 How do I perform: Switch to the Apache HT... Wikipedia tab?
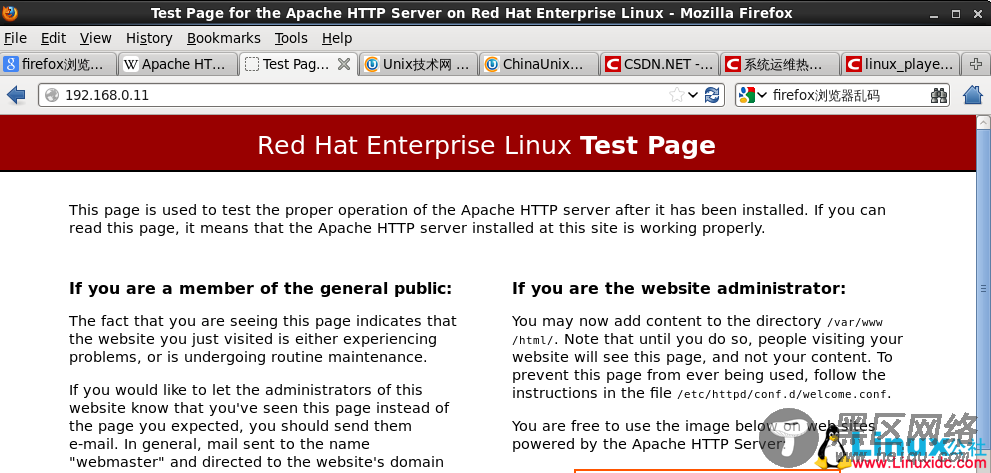tap(178, 64)
